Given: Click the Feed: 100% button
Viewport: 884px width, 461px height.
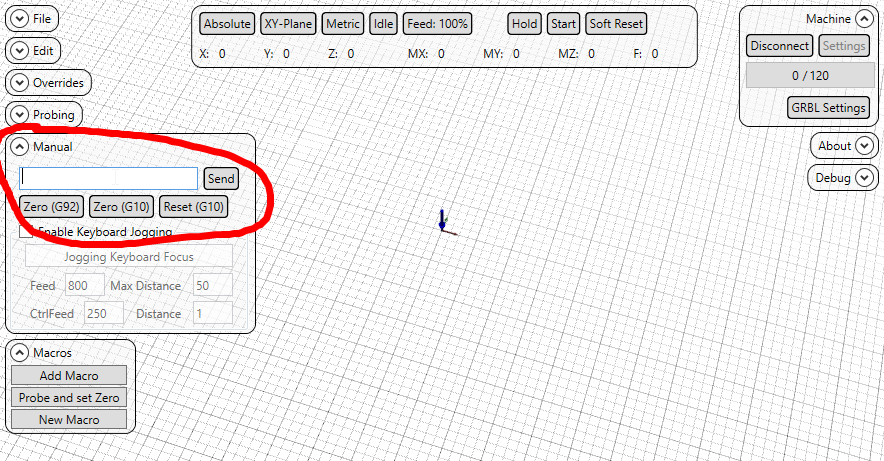Looking at the screenshot, I should point(437,24).
